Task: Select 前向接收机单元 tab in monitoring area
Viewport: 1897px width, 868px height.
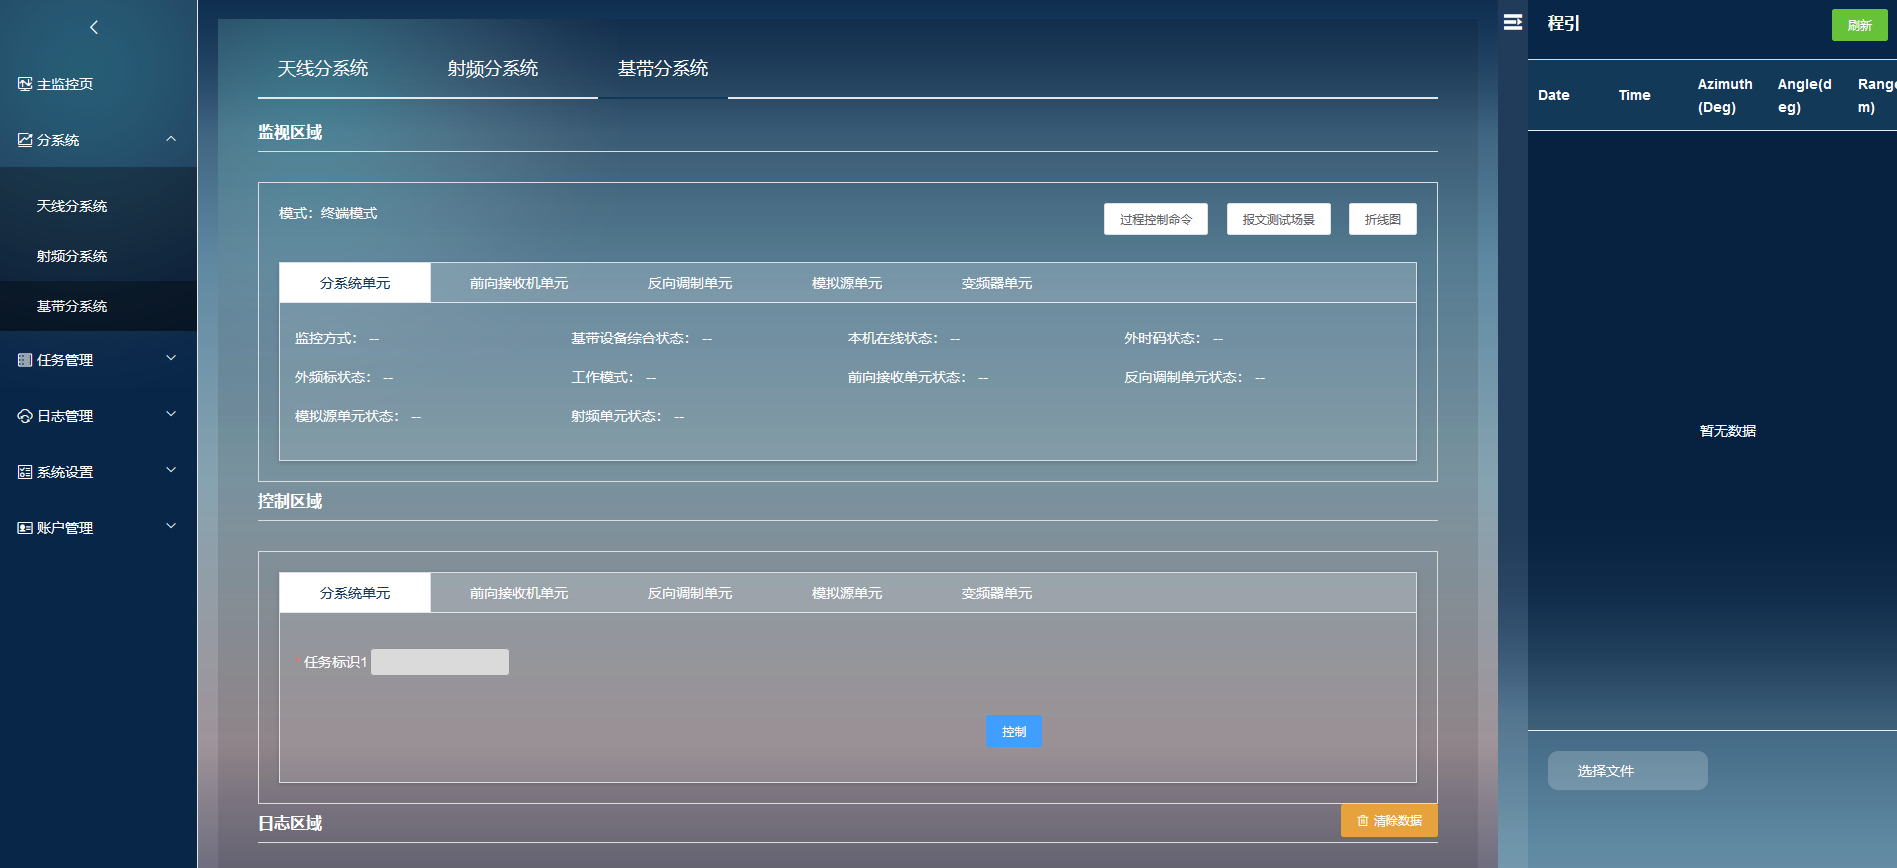Action: [x=519, y=283]
